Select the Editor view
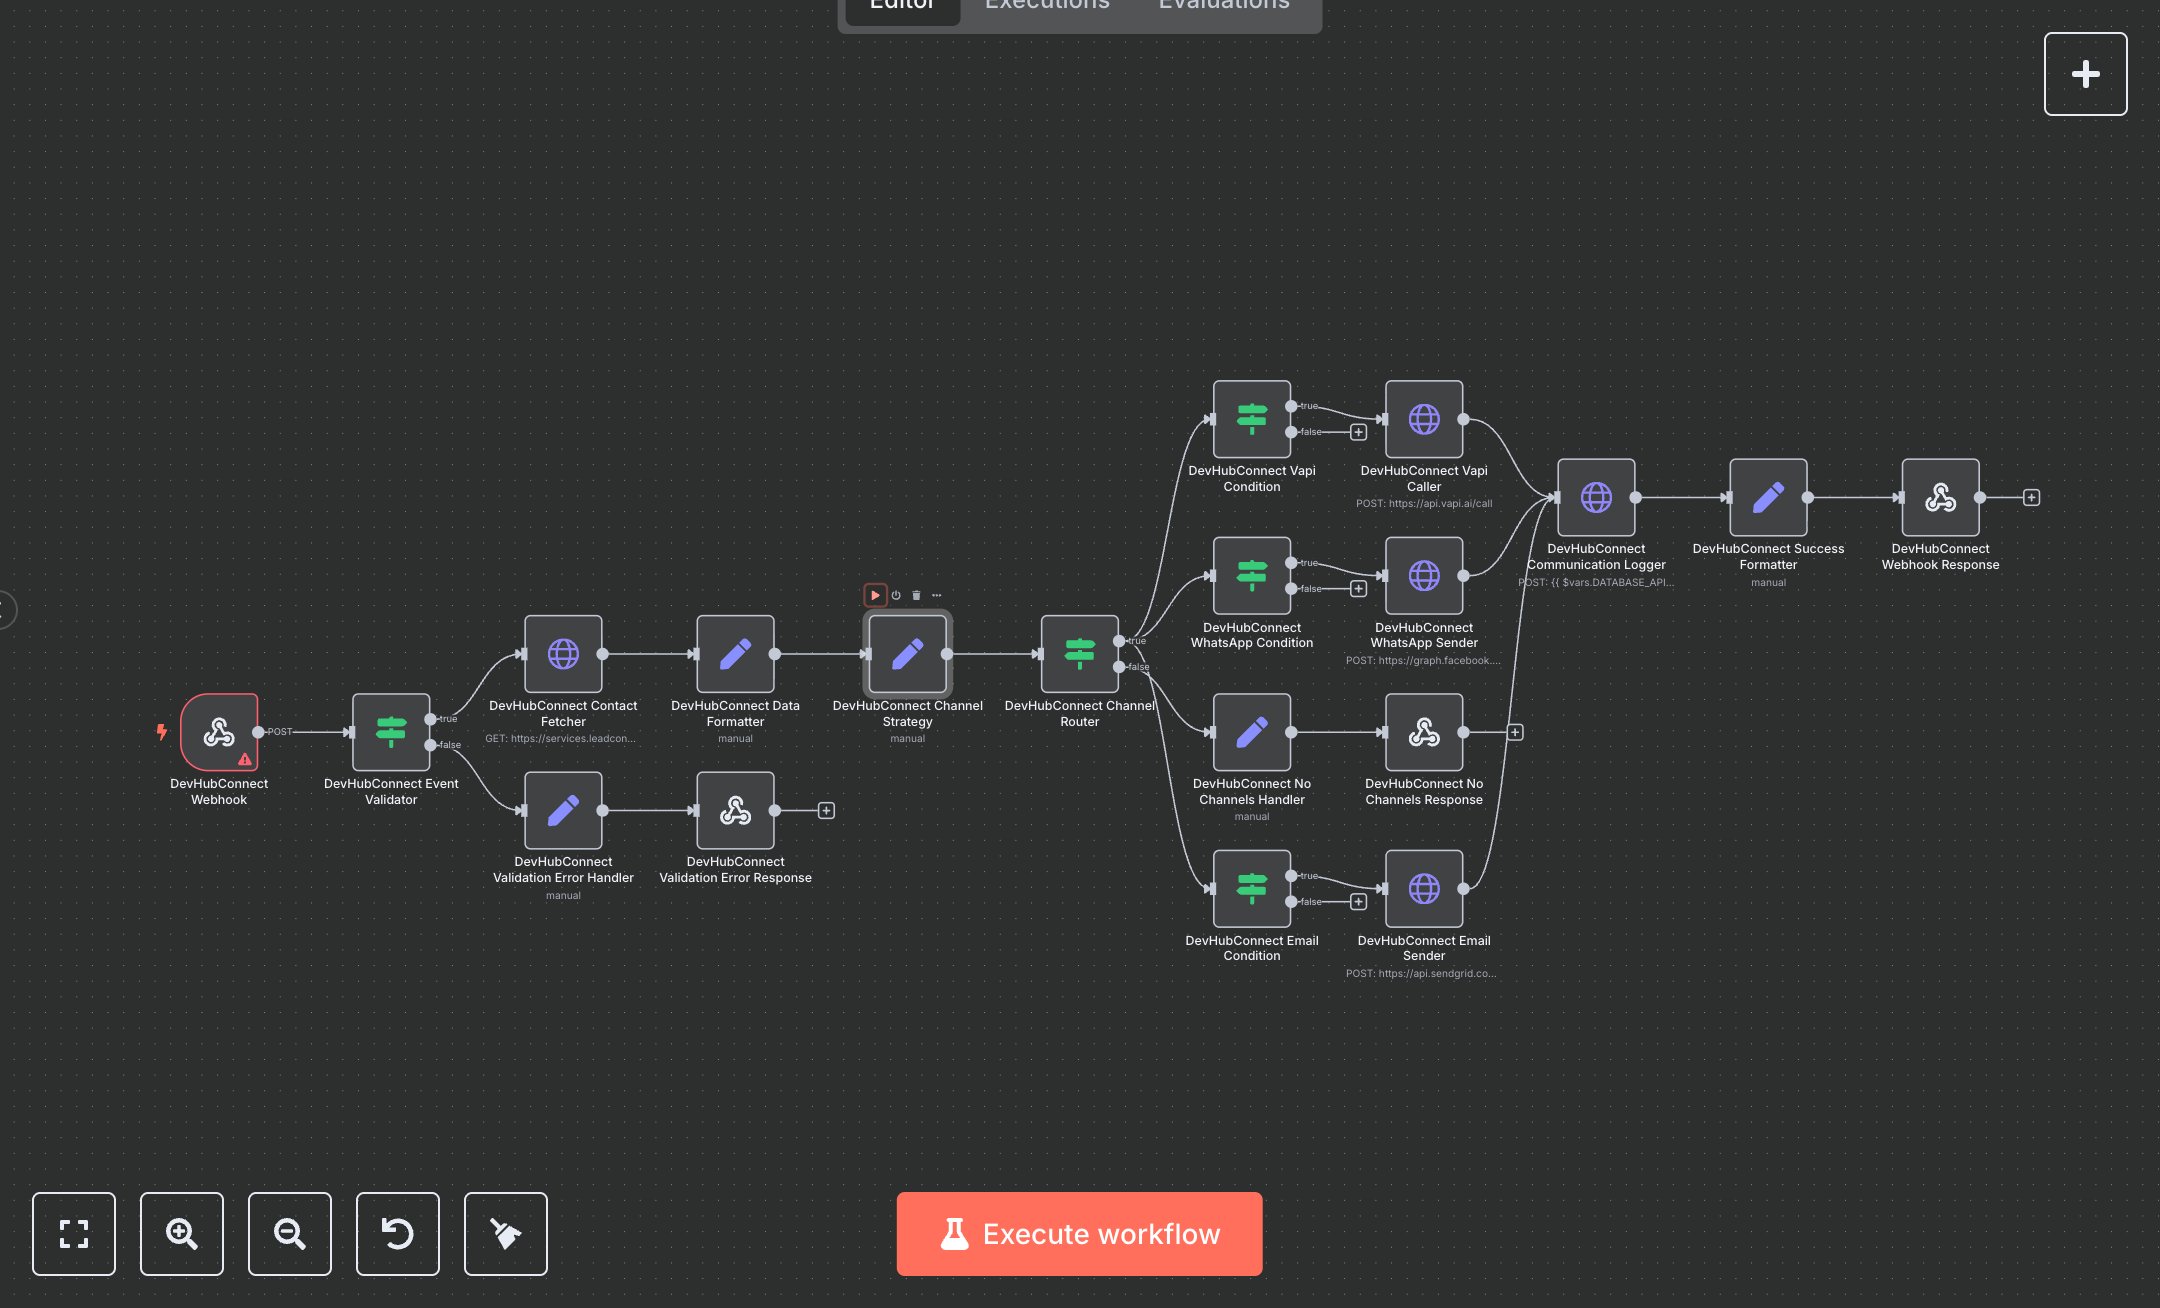This screenshot has width=2160, height=1308. [900, 8]
